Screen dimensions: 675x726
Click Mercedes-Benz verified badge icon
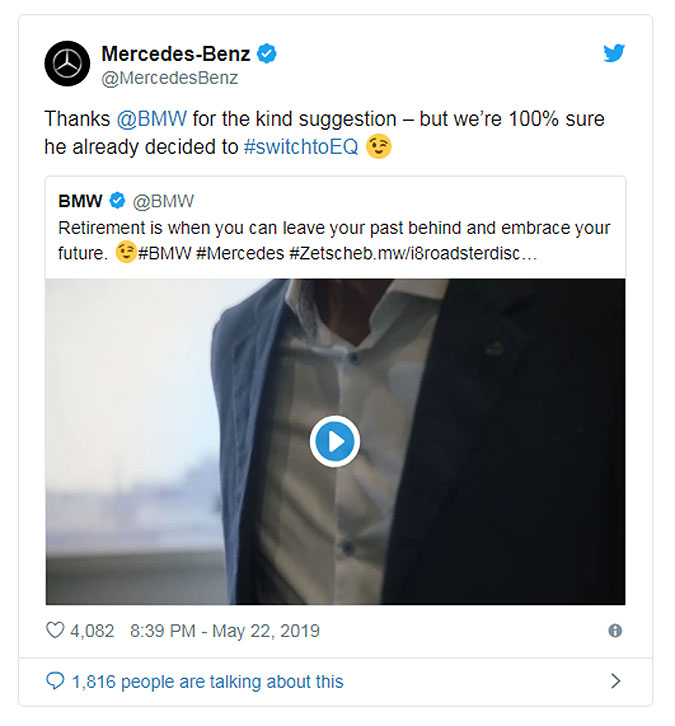[267, 54]
